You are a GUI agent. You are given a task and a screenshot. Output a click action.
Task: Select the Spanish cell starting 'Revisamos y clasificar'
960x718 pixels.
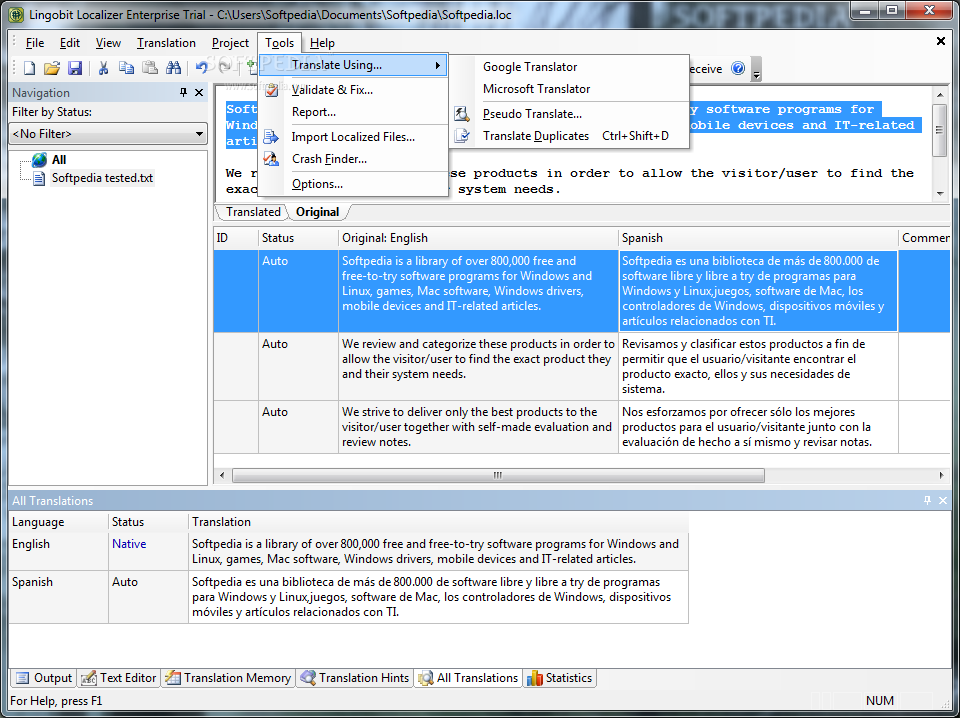click(758, 366)
